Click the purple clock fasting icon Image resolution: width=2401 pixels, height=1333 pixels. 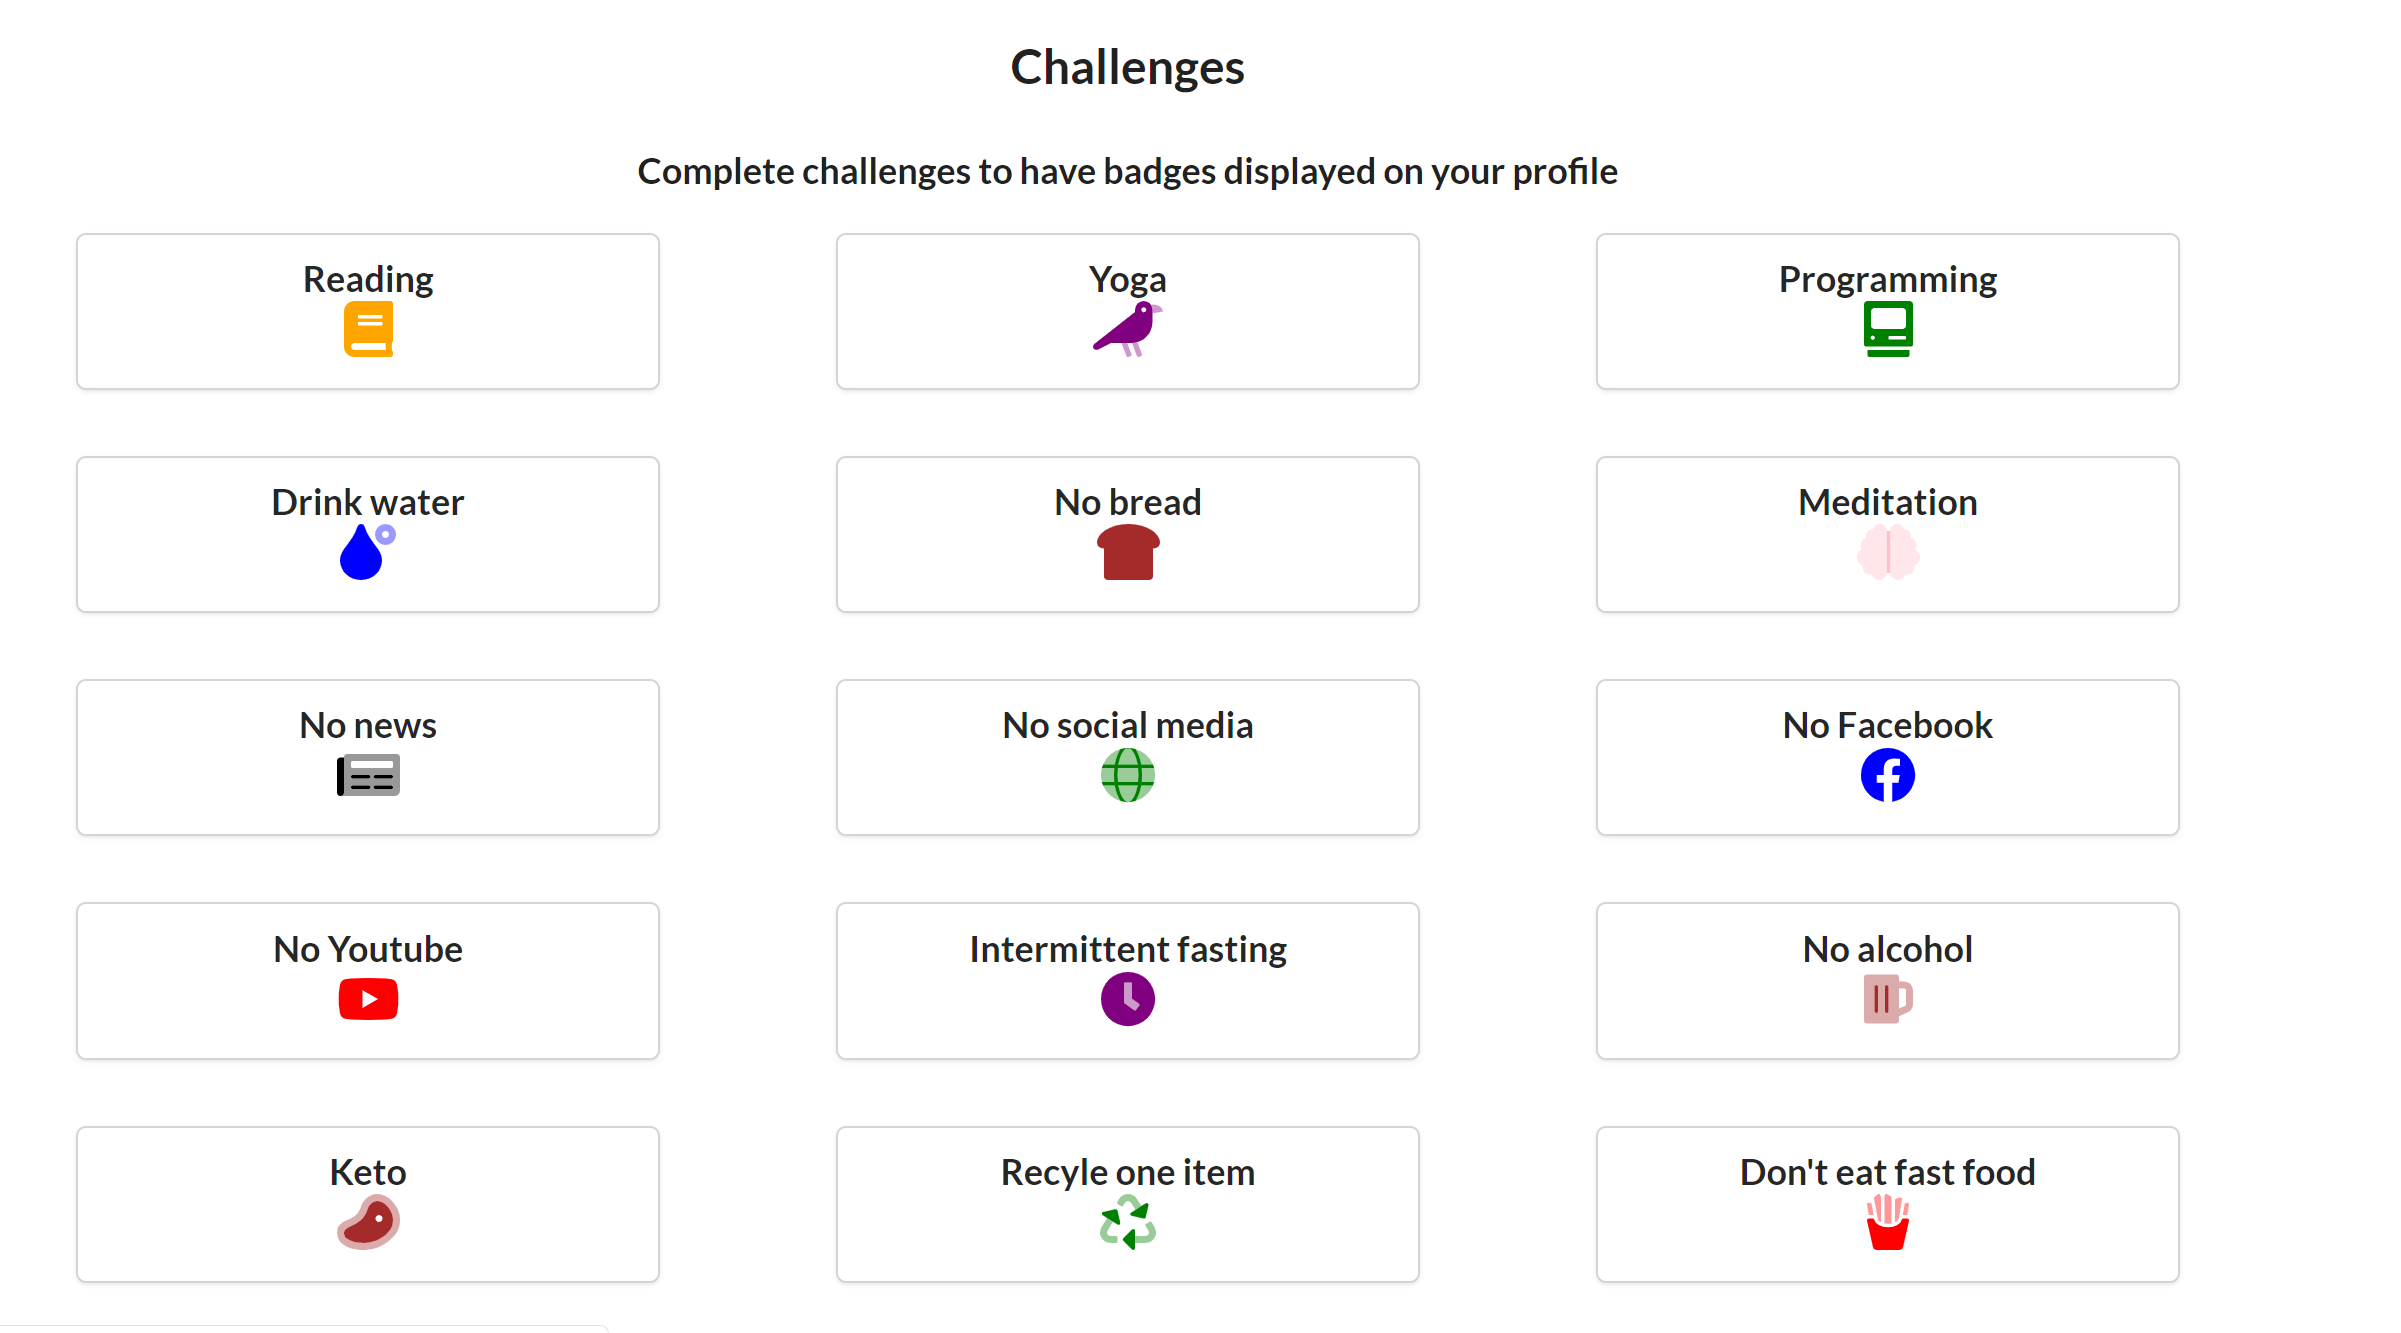pyautogui.click(x=1127, y=999)
